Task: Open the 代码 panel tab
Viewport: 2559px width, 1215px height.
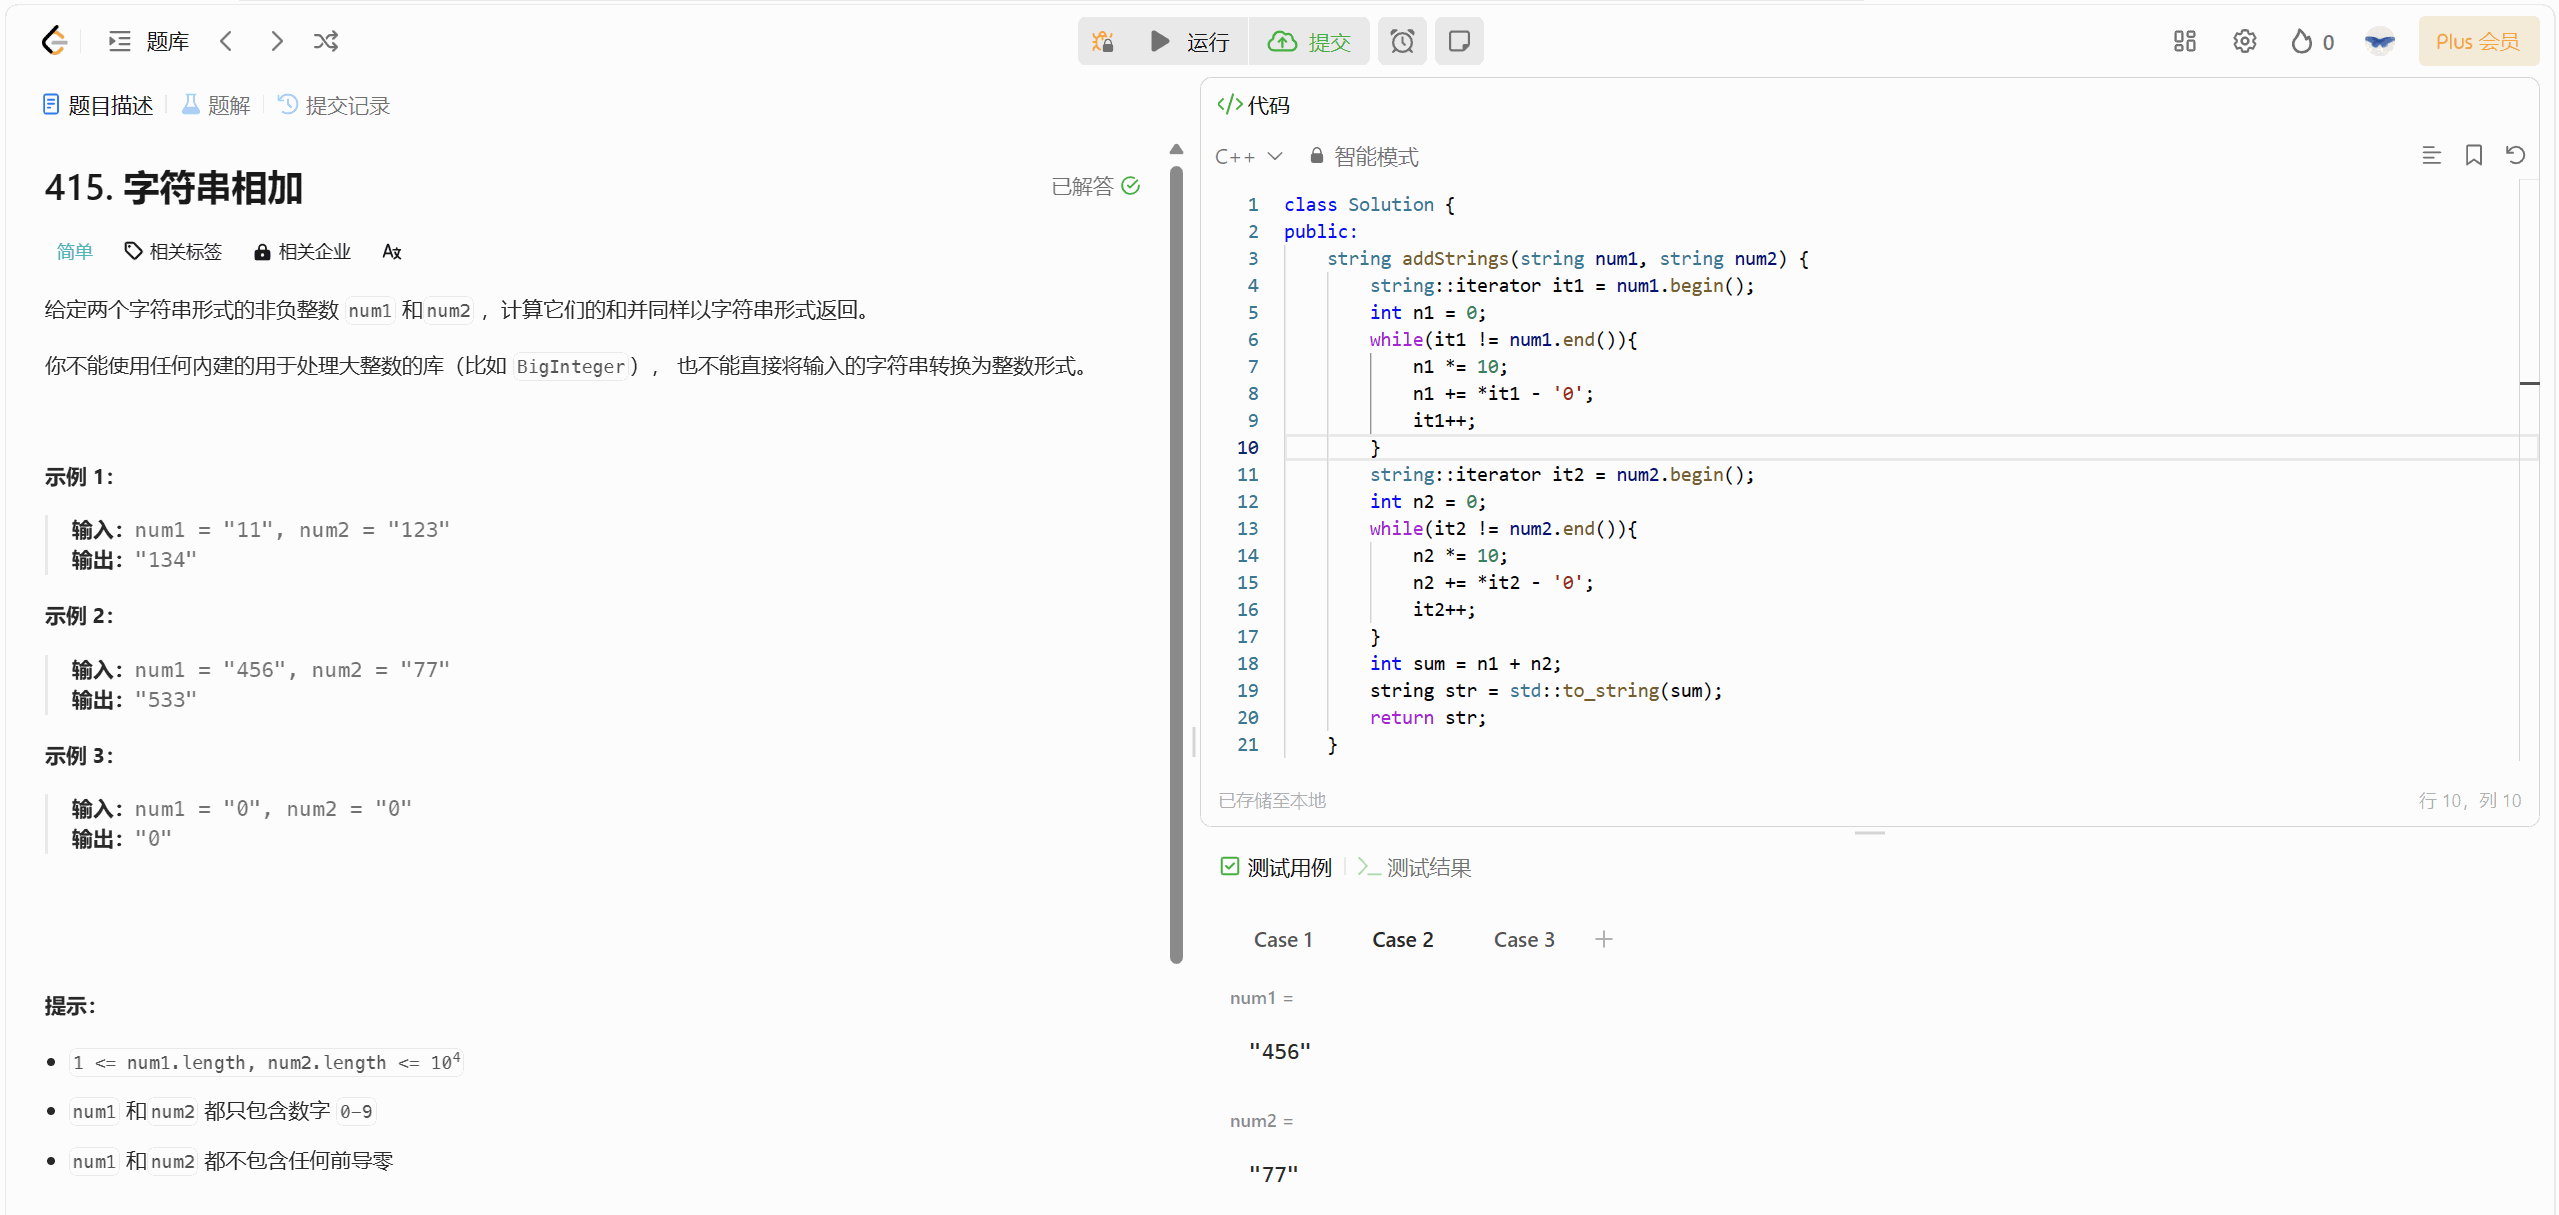Action: [1253, 105]
